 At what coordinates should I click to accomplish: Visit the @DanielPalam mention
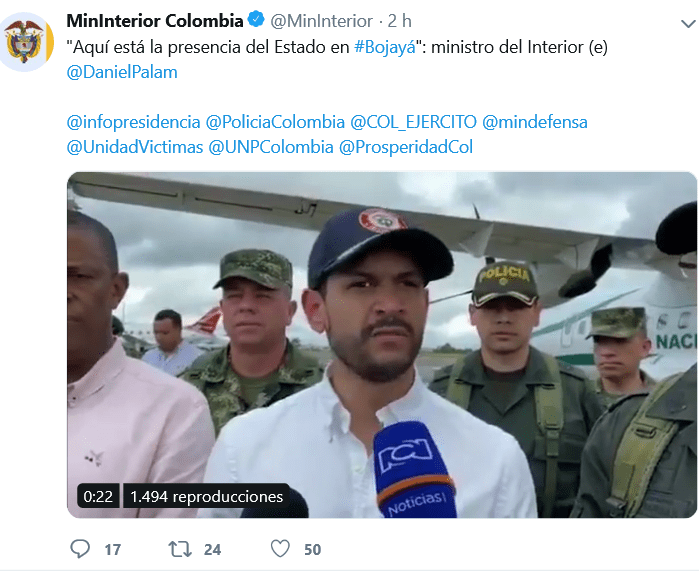pos(122,72)
